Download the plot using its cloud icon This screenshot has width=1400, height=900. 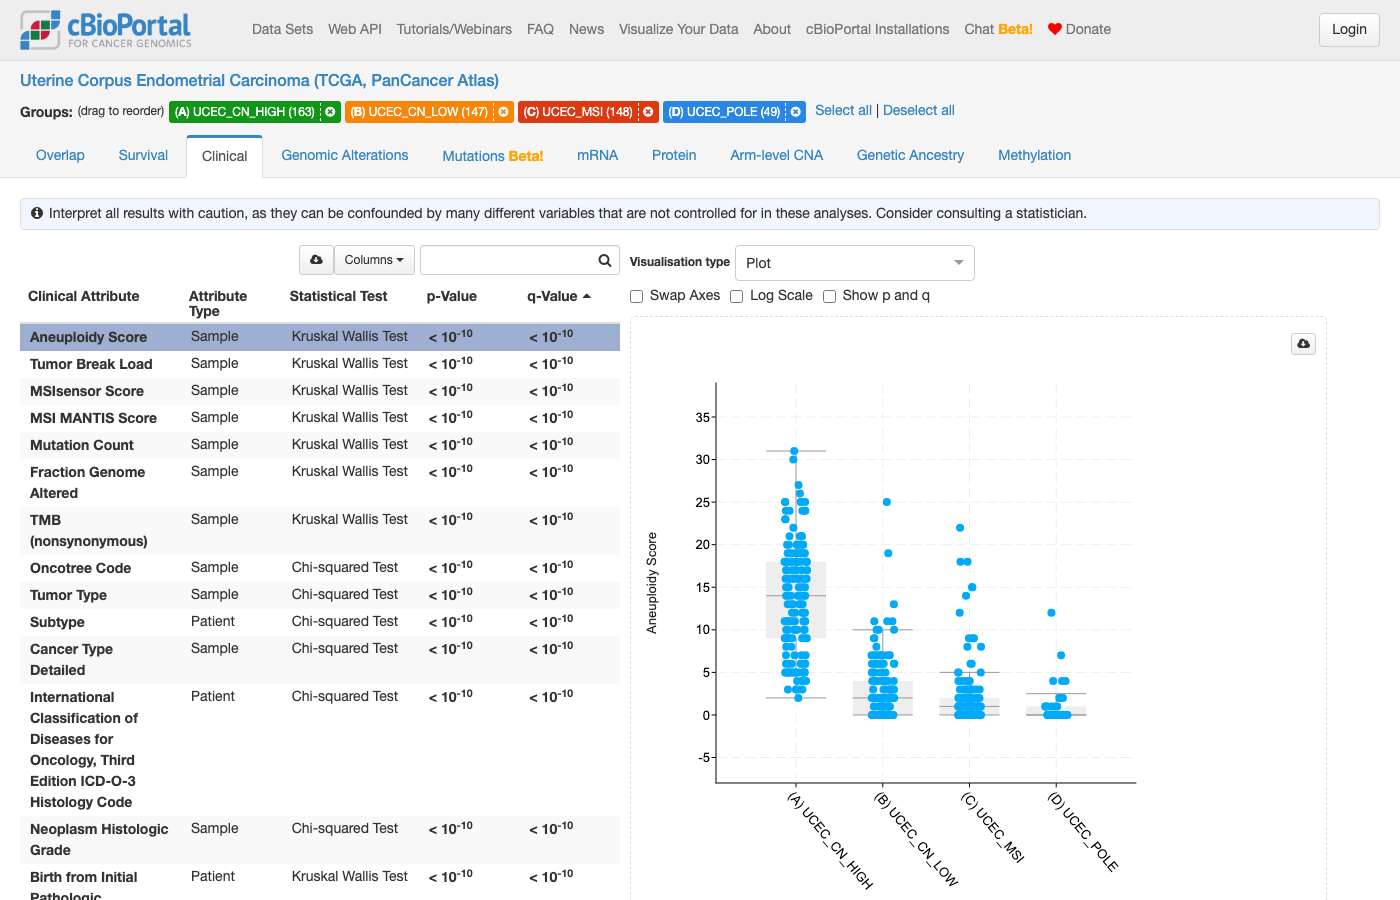[1303, 344]
